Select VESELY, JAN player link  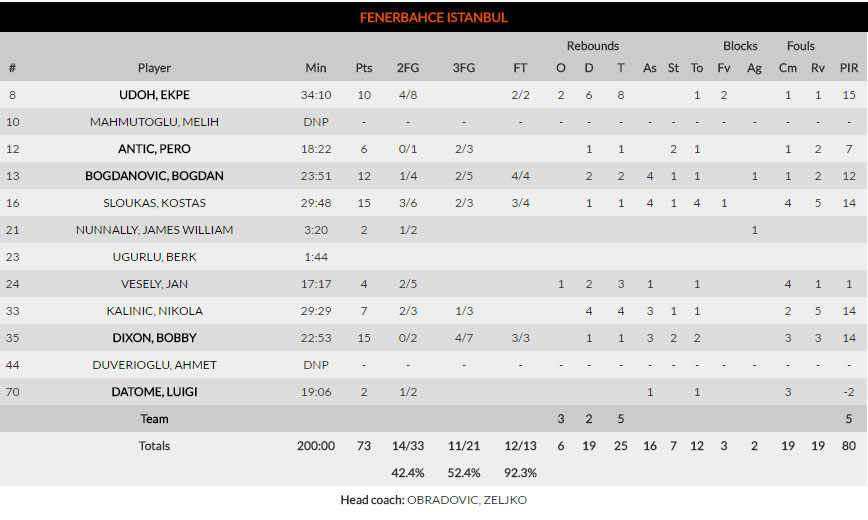154,284
